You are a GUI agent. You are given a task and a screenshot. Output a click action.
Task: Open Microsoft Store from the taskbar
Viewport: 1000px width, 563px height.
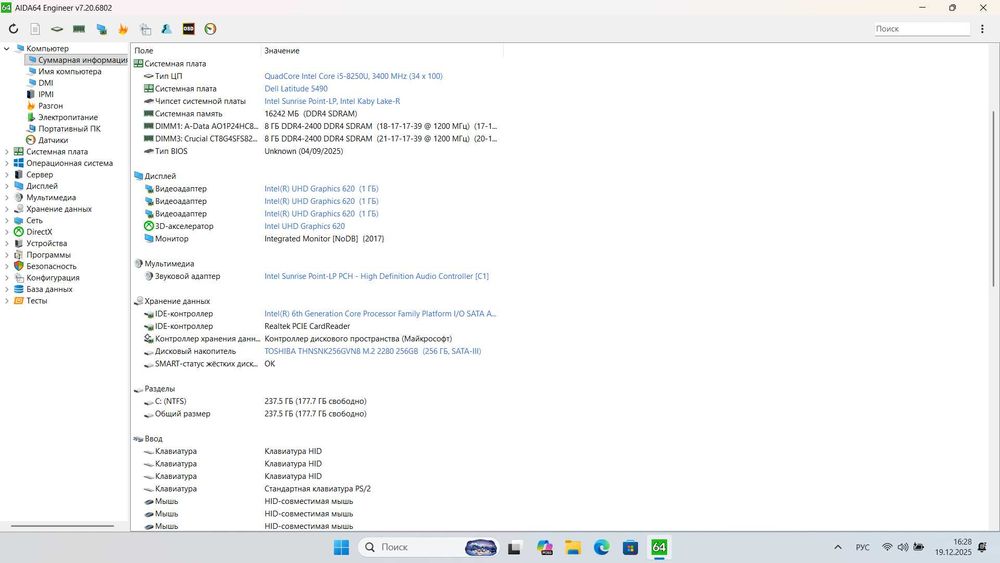pos(630,547)
